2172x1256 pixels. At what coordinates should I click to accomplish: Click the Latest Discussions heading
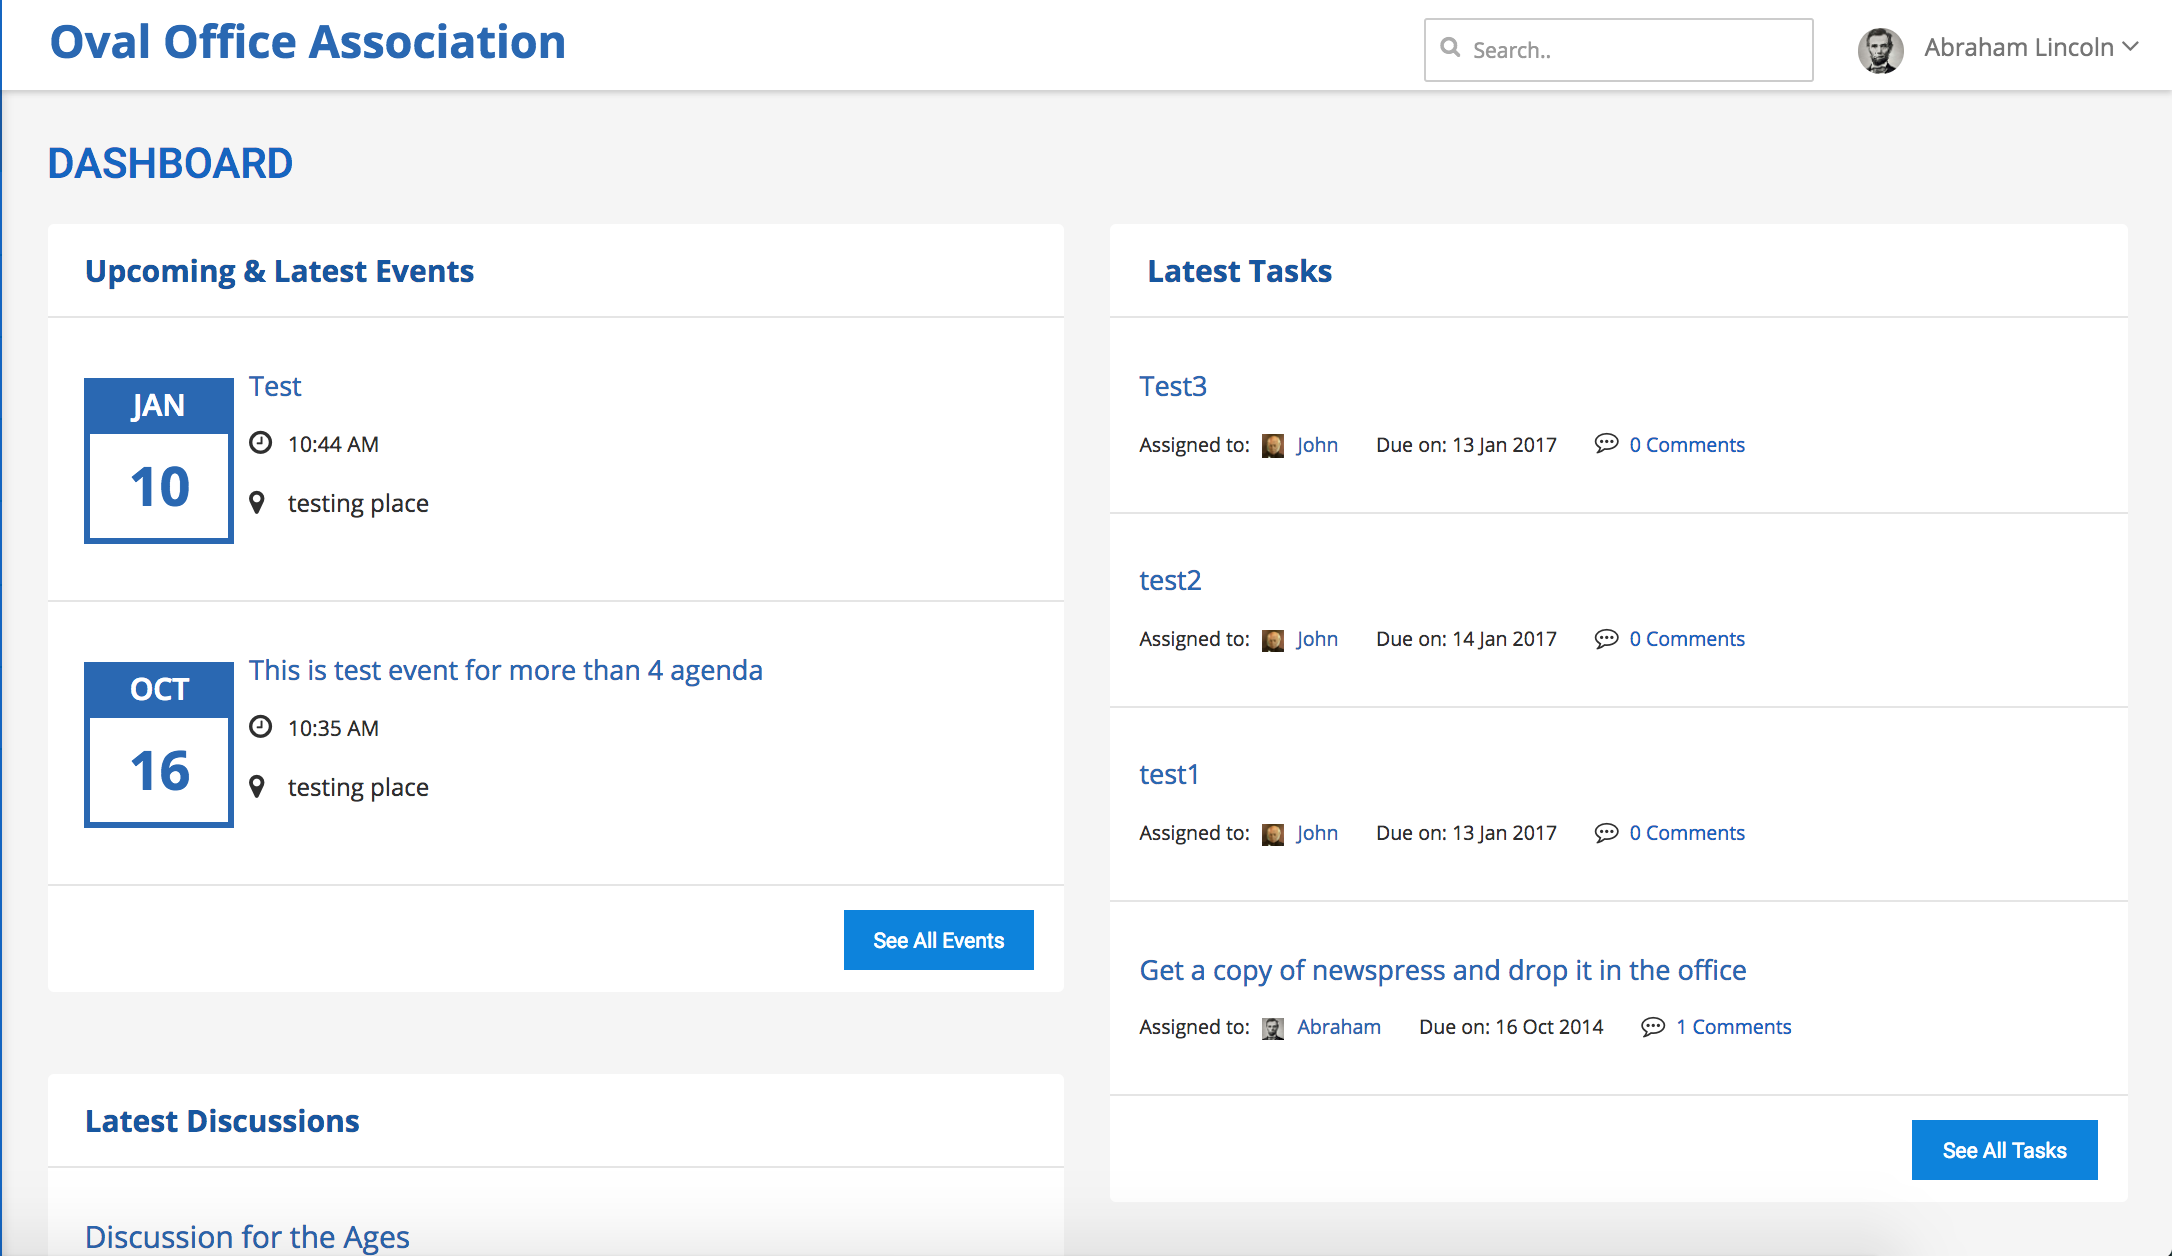222,1121
